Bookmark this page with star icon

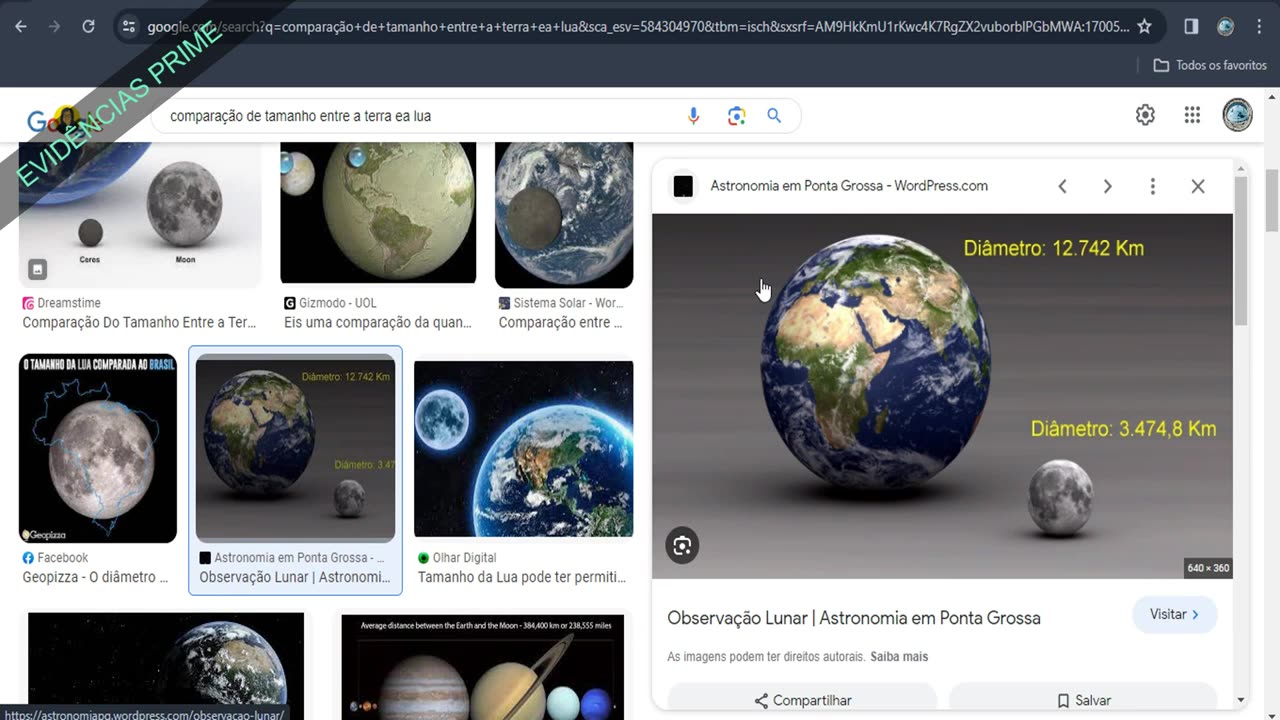tap(1145, 27)
